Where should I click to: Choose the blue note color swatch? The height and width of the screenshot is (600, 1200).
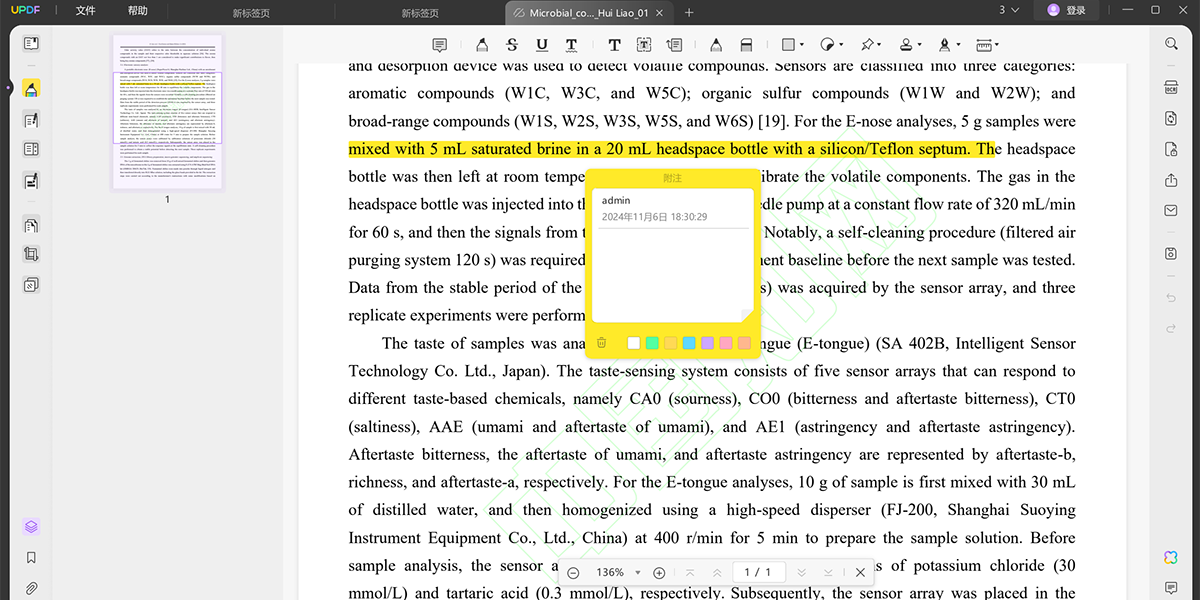689,343
